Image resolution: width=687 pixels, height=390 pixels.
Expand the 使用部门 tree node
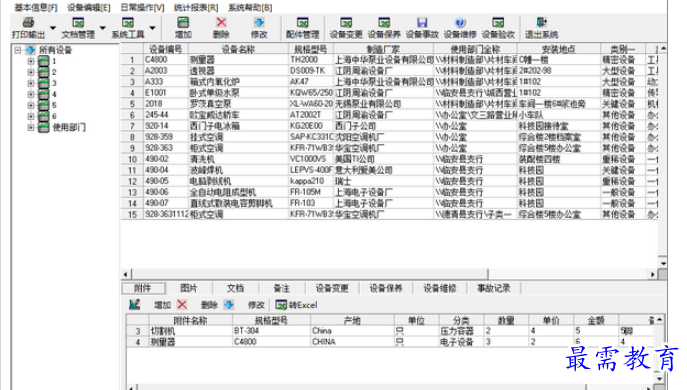[31, 128]
